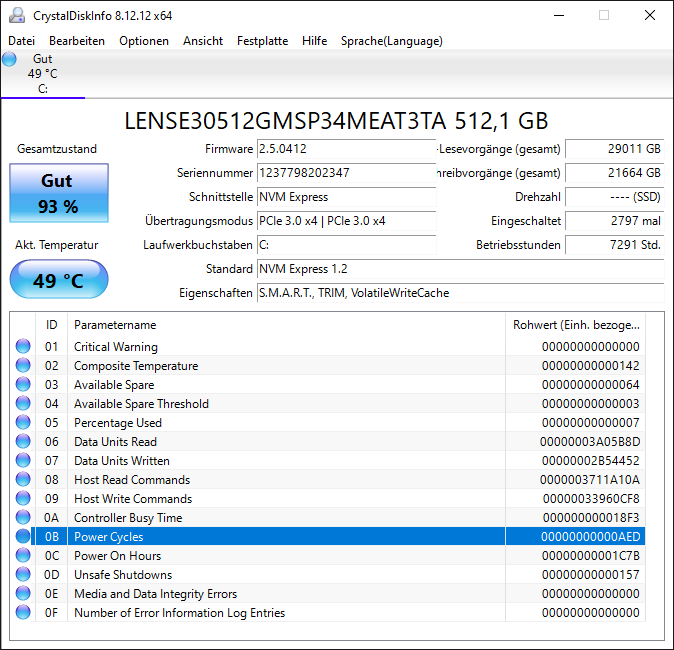Image resolution: width=674 pixels, height=650 pixels.
Task: Click the Firmware field 2.5.0412
Action: (346, 149)
